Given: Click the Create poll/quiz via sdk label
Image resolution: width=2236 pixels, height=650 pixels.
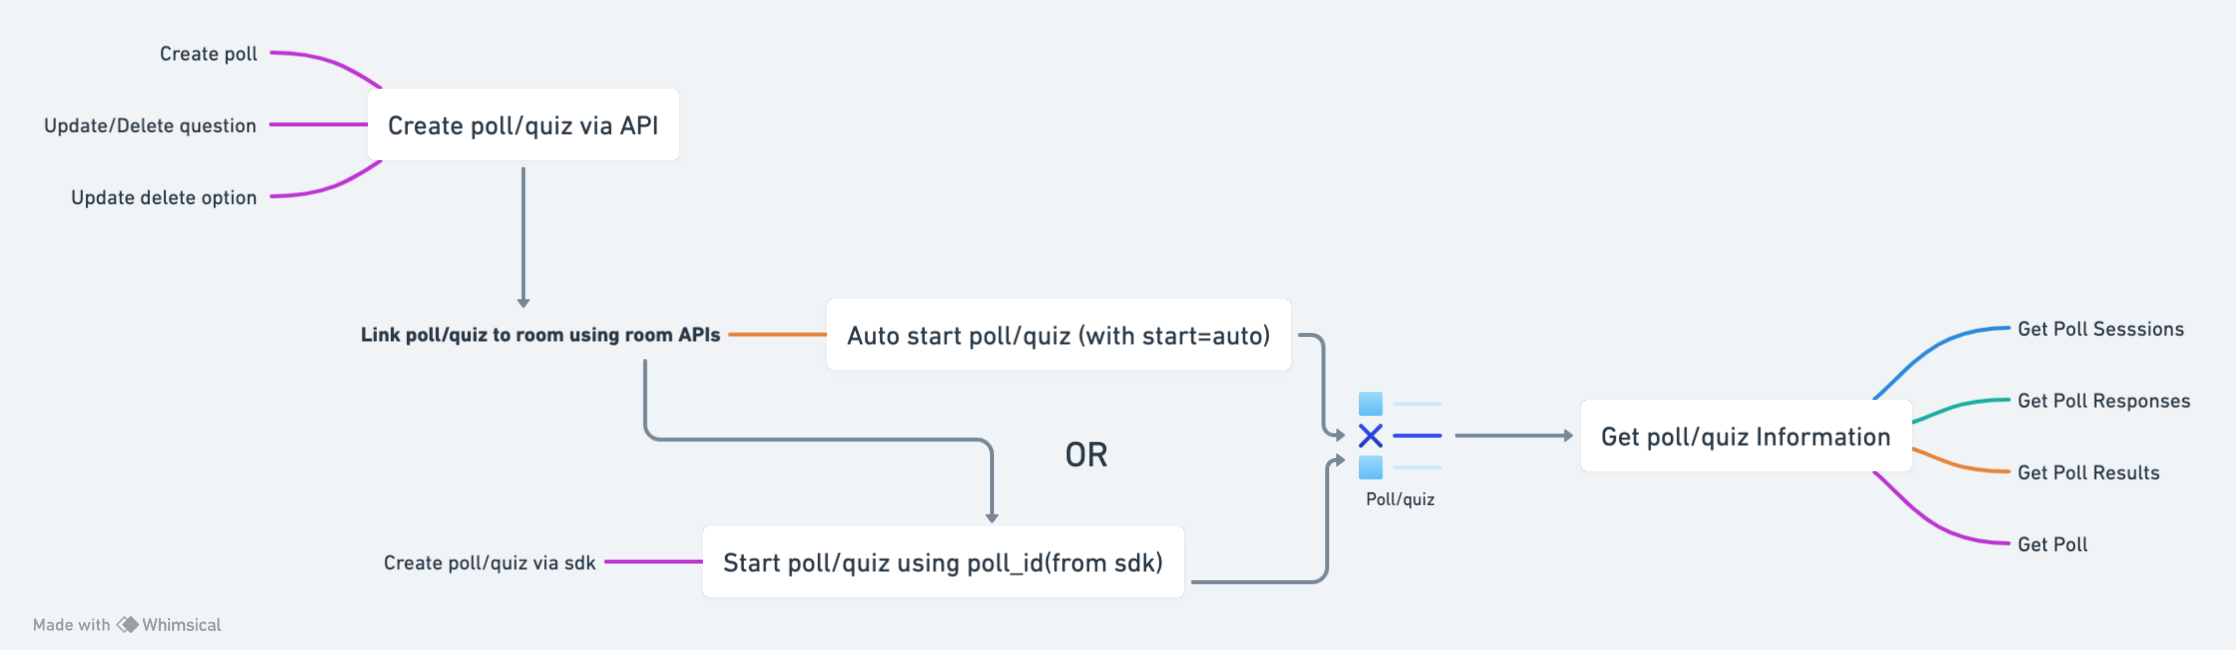Looking at the screenshot, I should (x=489, y=563).
